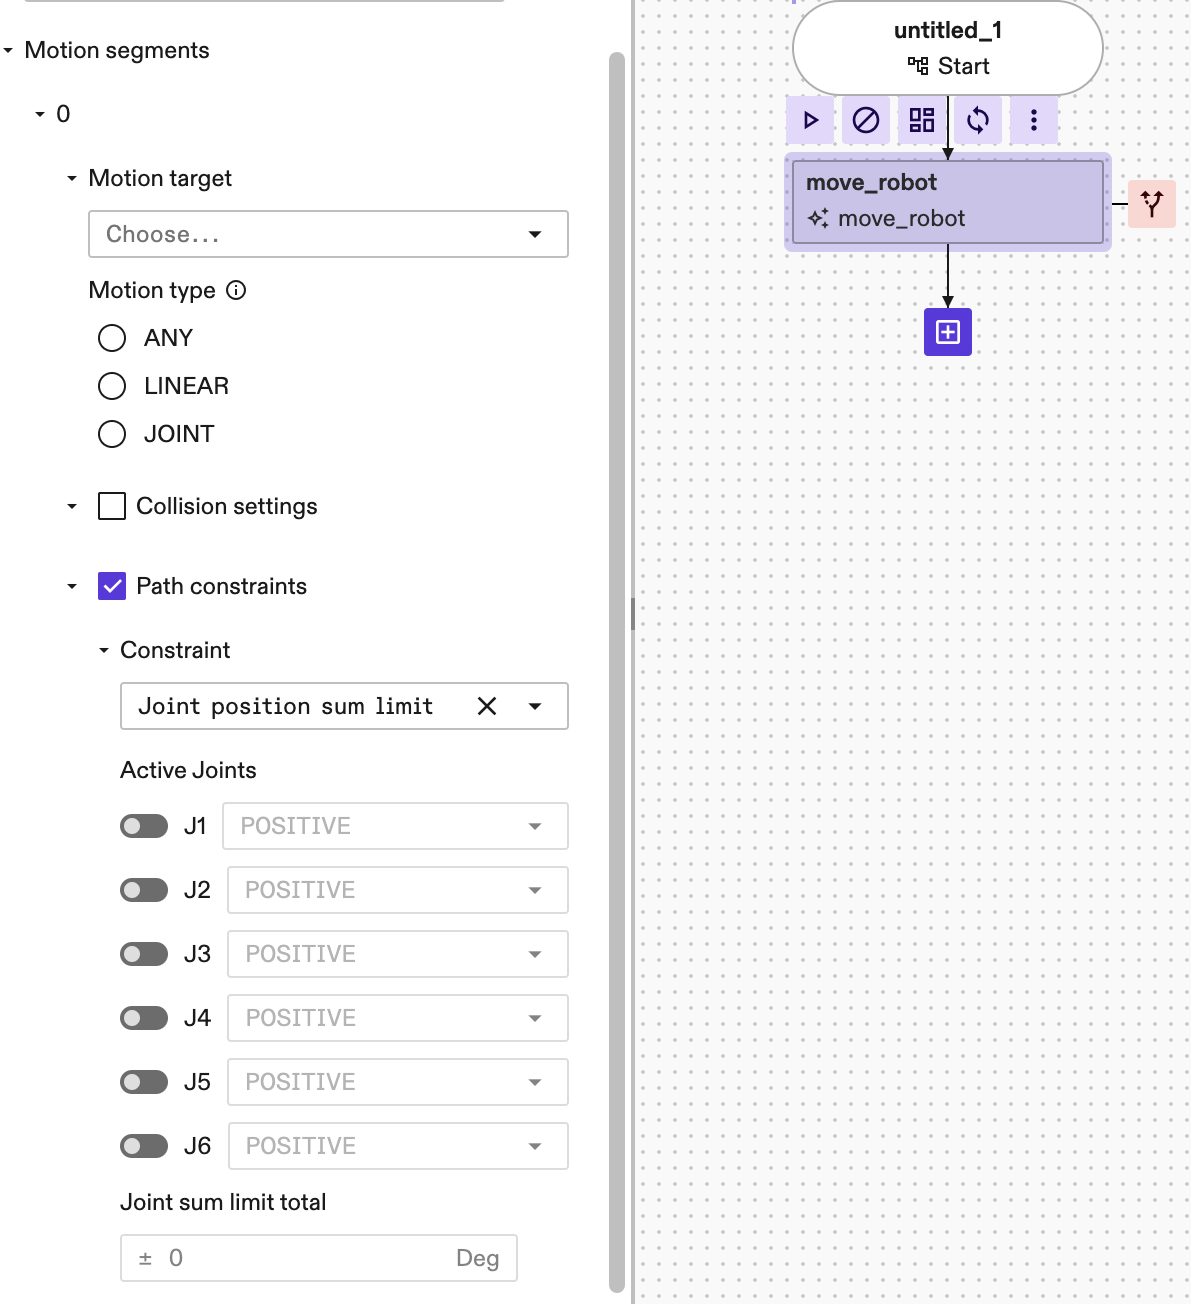
Task: Open the blocks/components icon in the node toolbar
Action: (x=922, y=120)
